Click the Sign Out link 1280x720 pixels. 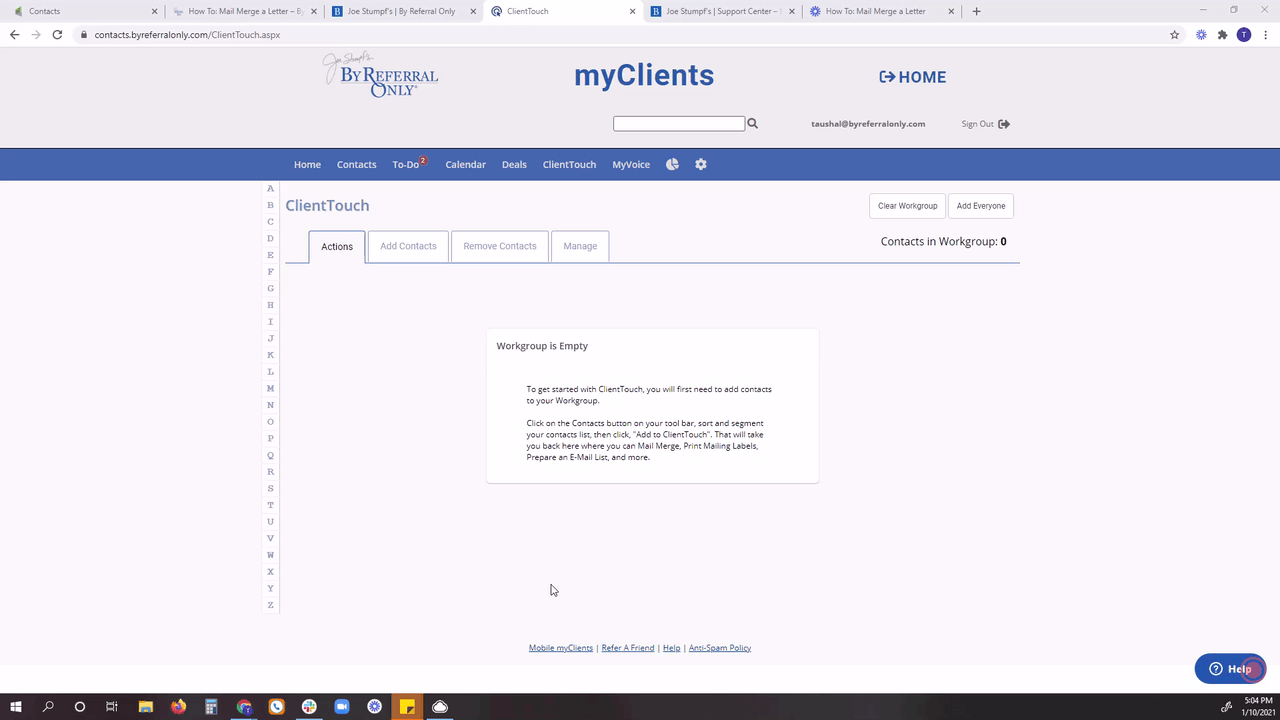click(x=977, y=124)
